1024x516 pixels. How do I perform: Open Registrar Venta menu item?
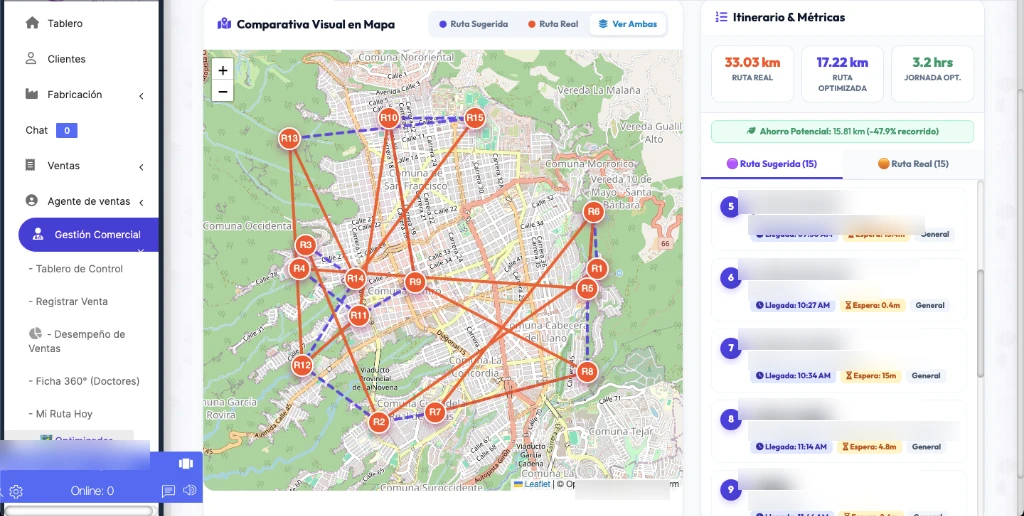point(68,301)
